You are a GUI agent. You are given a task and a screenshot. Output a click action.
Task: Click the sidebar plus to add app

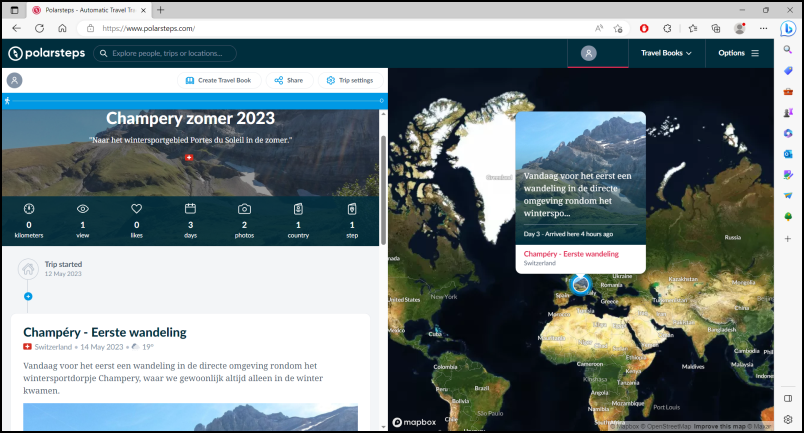pos(788,239)
